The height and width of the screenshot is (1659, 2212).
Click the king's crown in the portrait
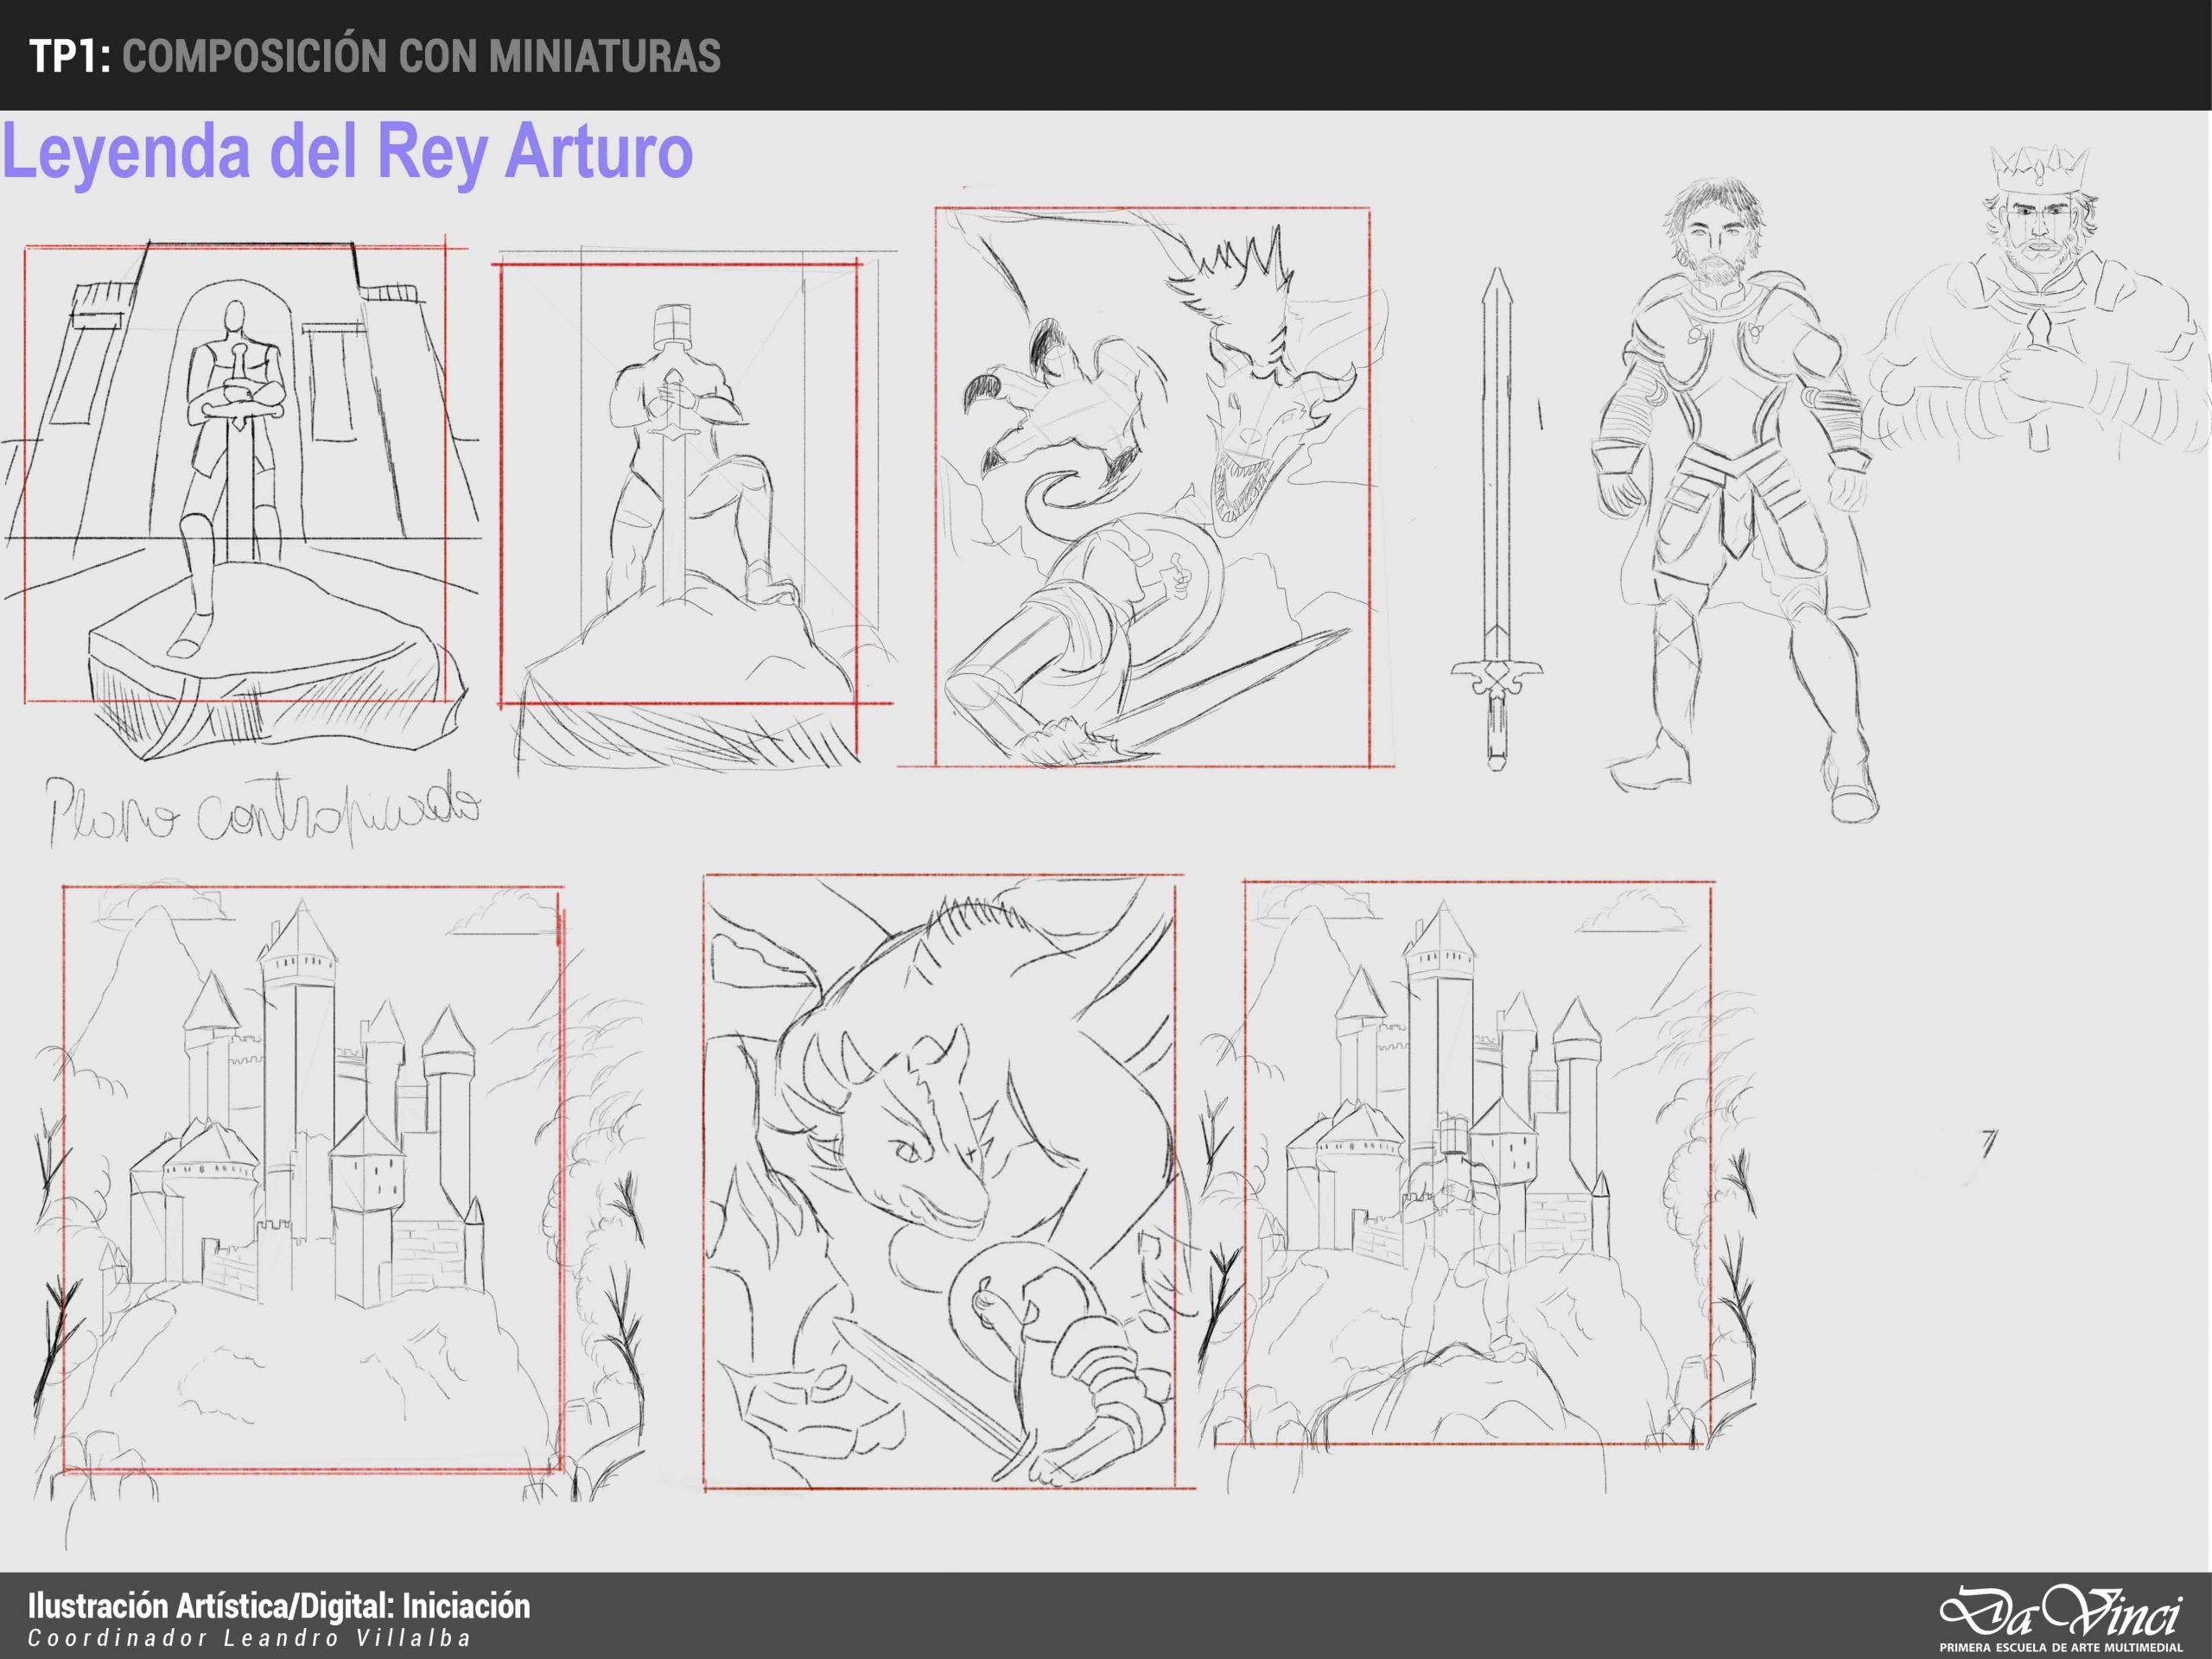pyautogui.click(x=2038, y=172)
